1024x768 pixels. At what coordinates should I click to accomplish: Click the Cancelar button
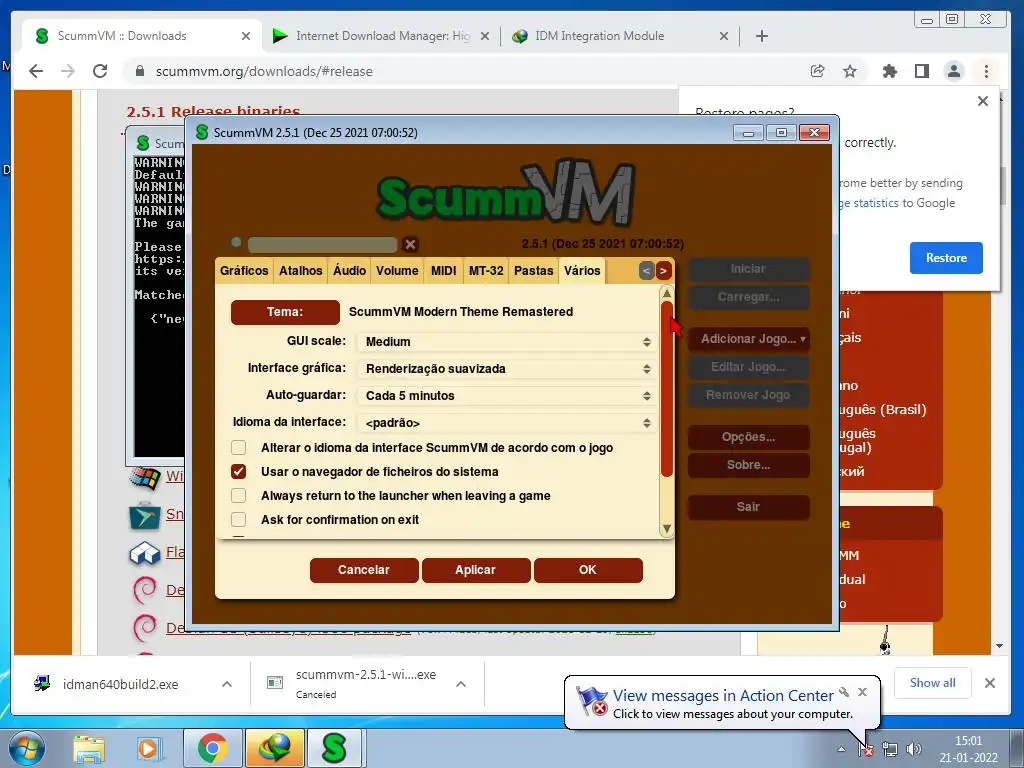tap(364, 570)
